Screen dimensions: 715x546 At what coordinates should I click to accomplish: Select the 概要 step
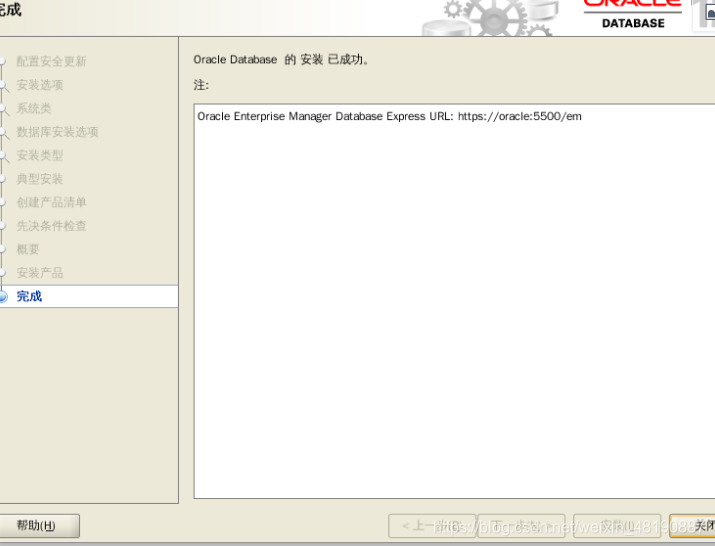[28, 250]
